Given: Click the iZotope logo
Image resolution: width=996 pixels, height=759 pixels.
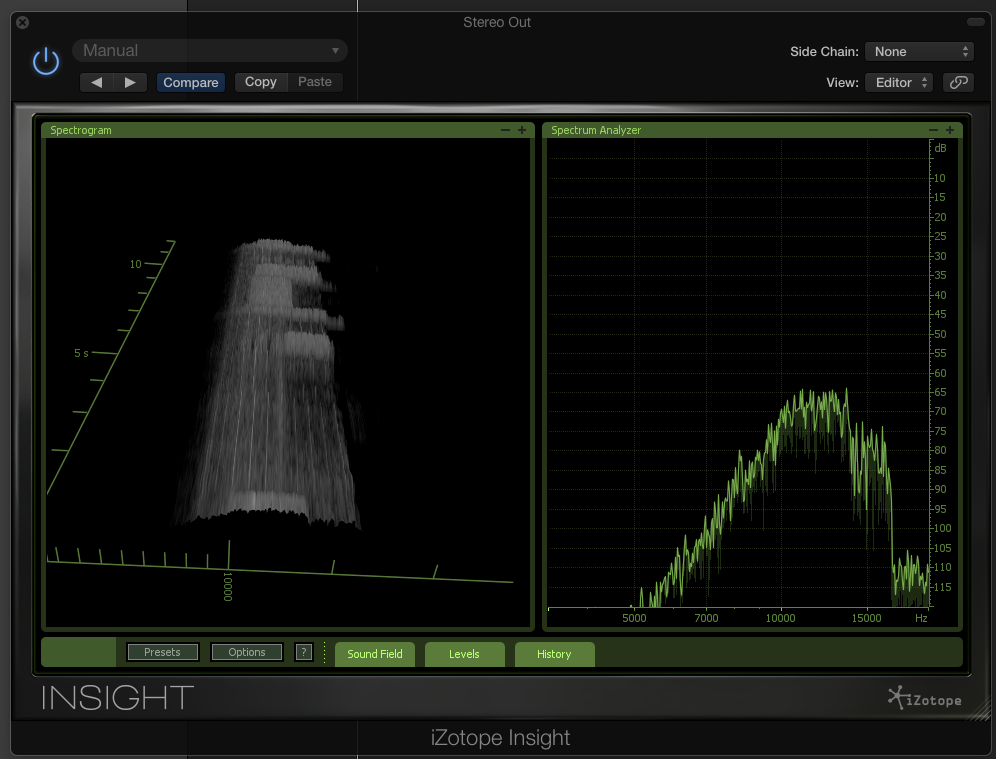Looking at the screenshot, I should tap(925, 698).
